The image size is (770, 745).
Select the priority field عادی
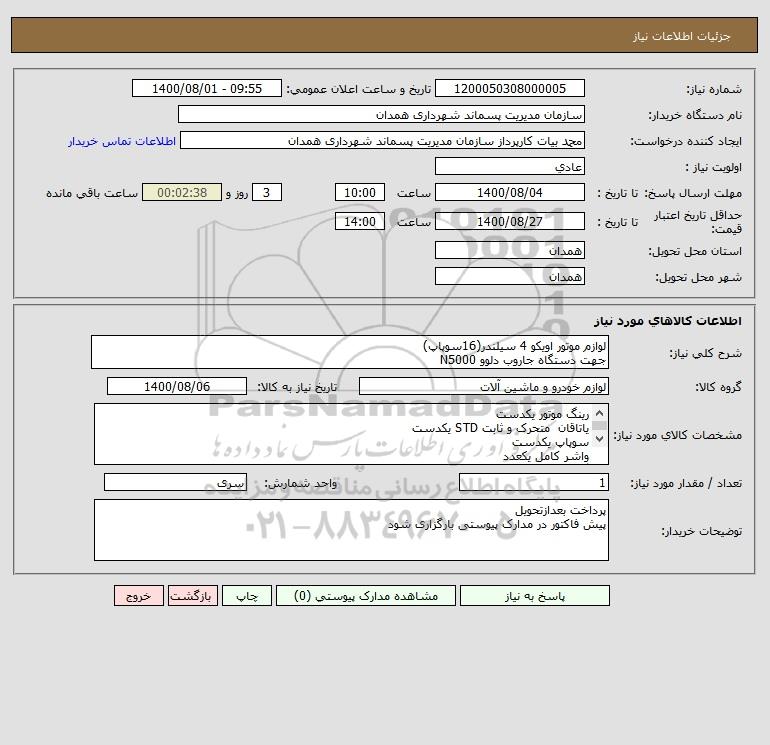[510, 166]
